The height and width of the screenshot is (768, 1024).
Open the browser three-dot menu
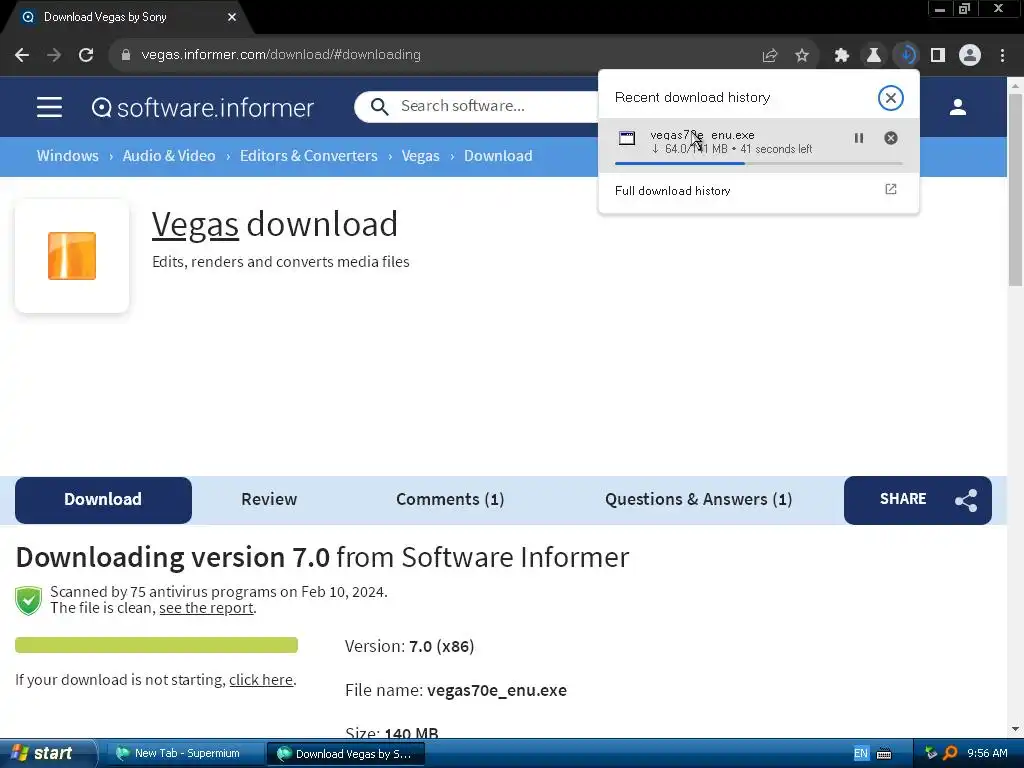click(x=1002, y=56)
